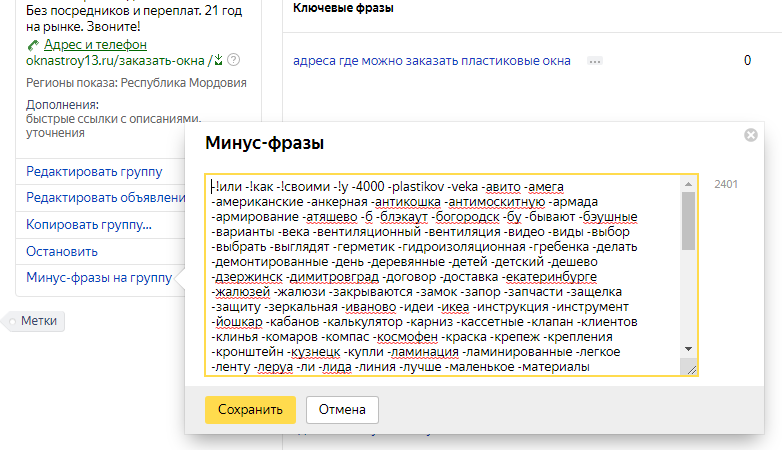Open Адрес и телефон link

tap(95, 45)
